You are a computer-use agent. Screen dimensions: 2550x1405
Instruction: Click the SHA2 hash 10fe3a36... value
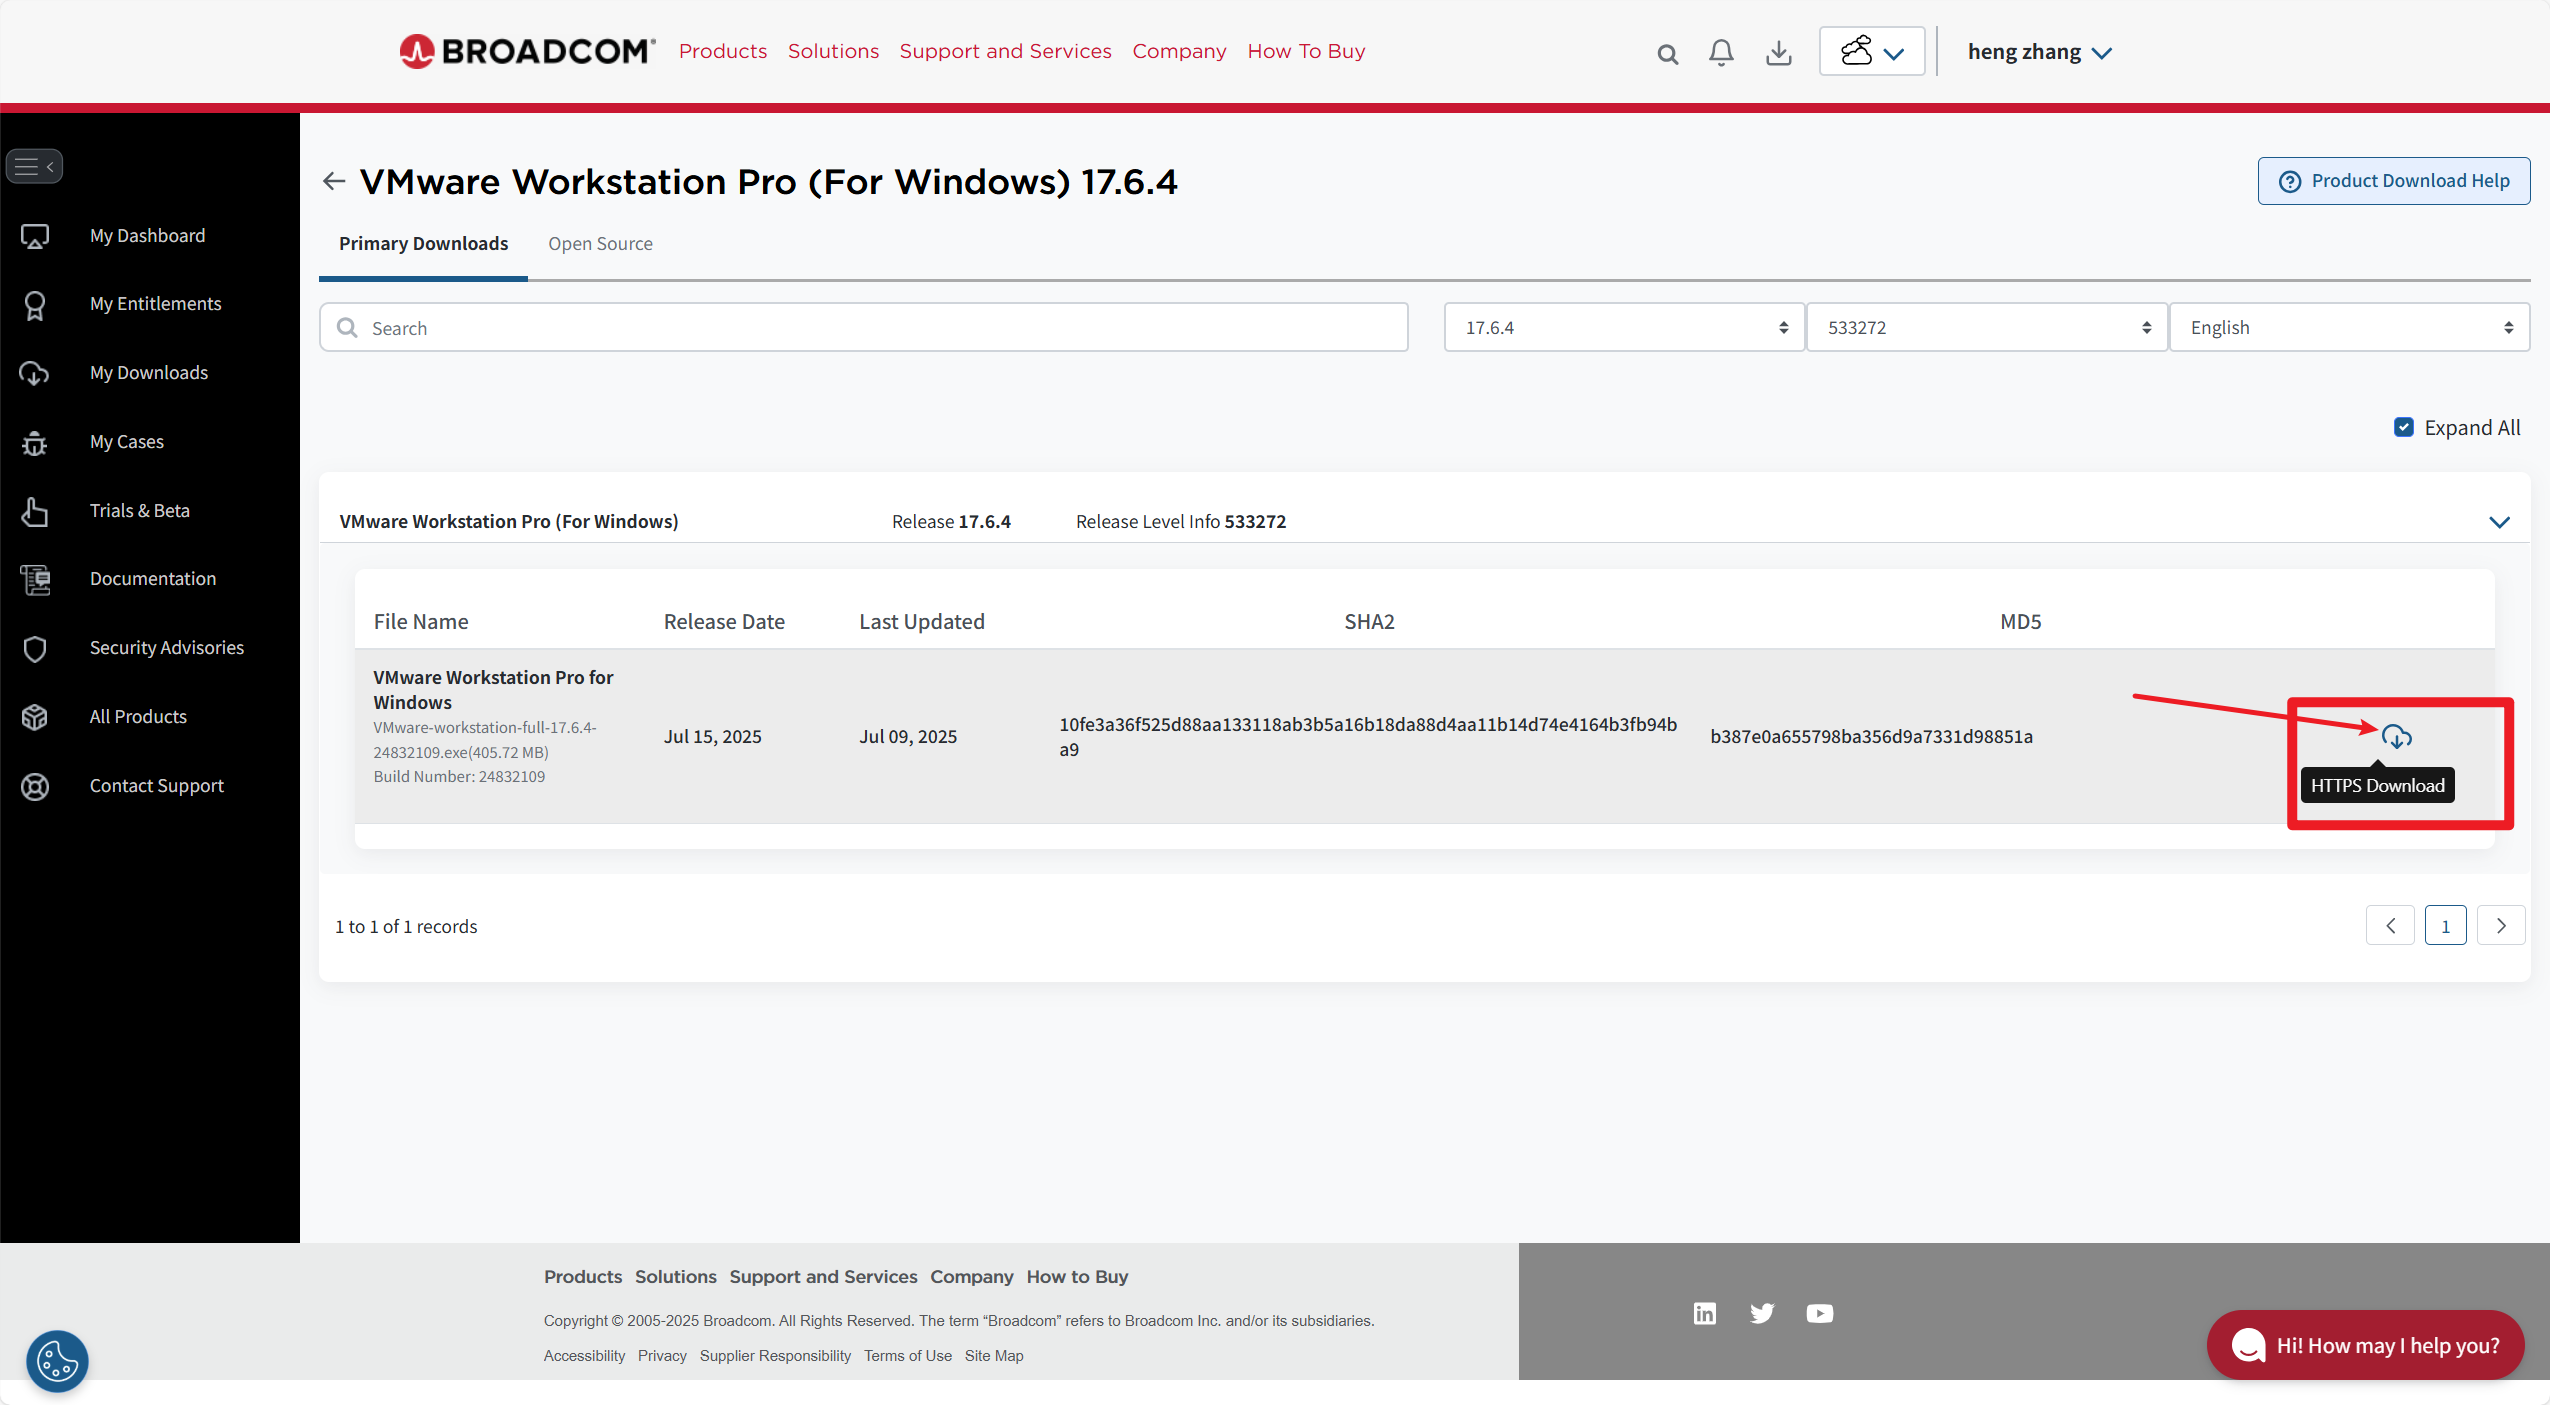pos(1368,737)
